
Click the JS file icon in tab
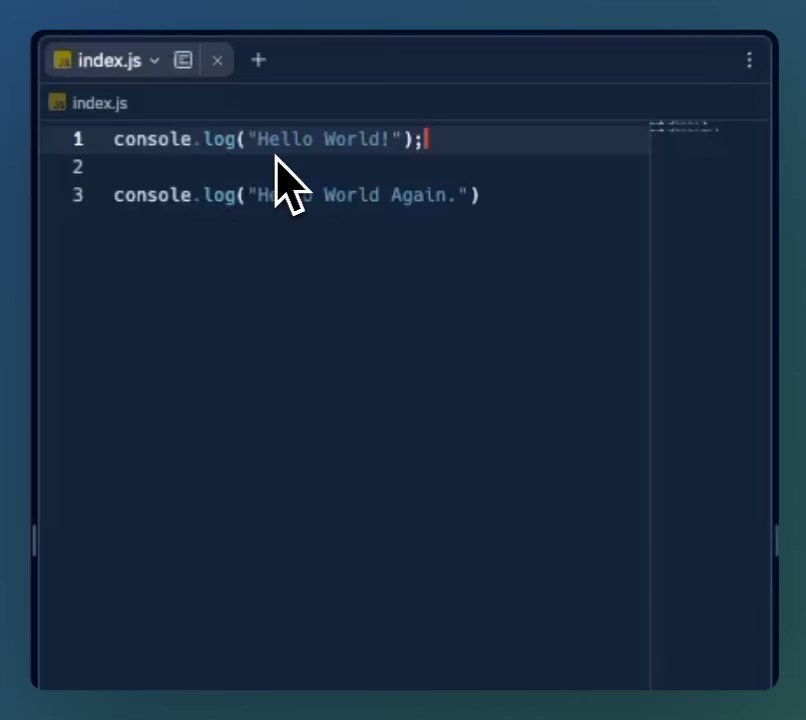pyautogui.click(x=63, y=60)
